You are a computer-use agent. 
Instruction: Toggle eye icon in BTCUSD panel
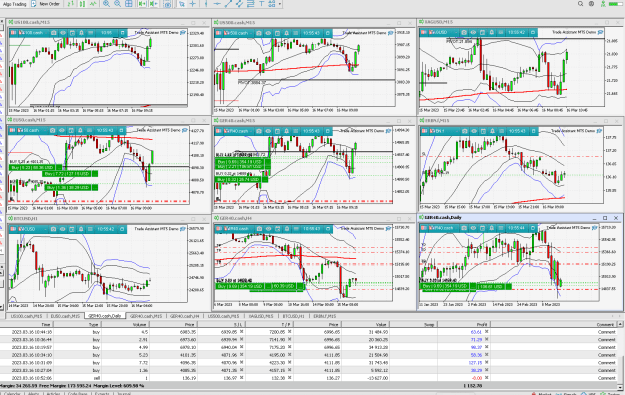pyautogui.click(x=63, y=229)
